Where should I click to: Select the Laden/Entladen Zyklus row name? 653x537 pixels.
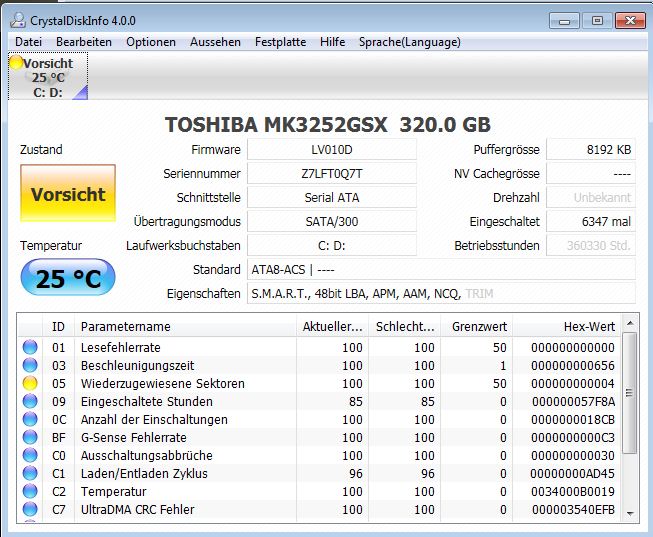(144, 473)
